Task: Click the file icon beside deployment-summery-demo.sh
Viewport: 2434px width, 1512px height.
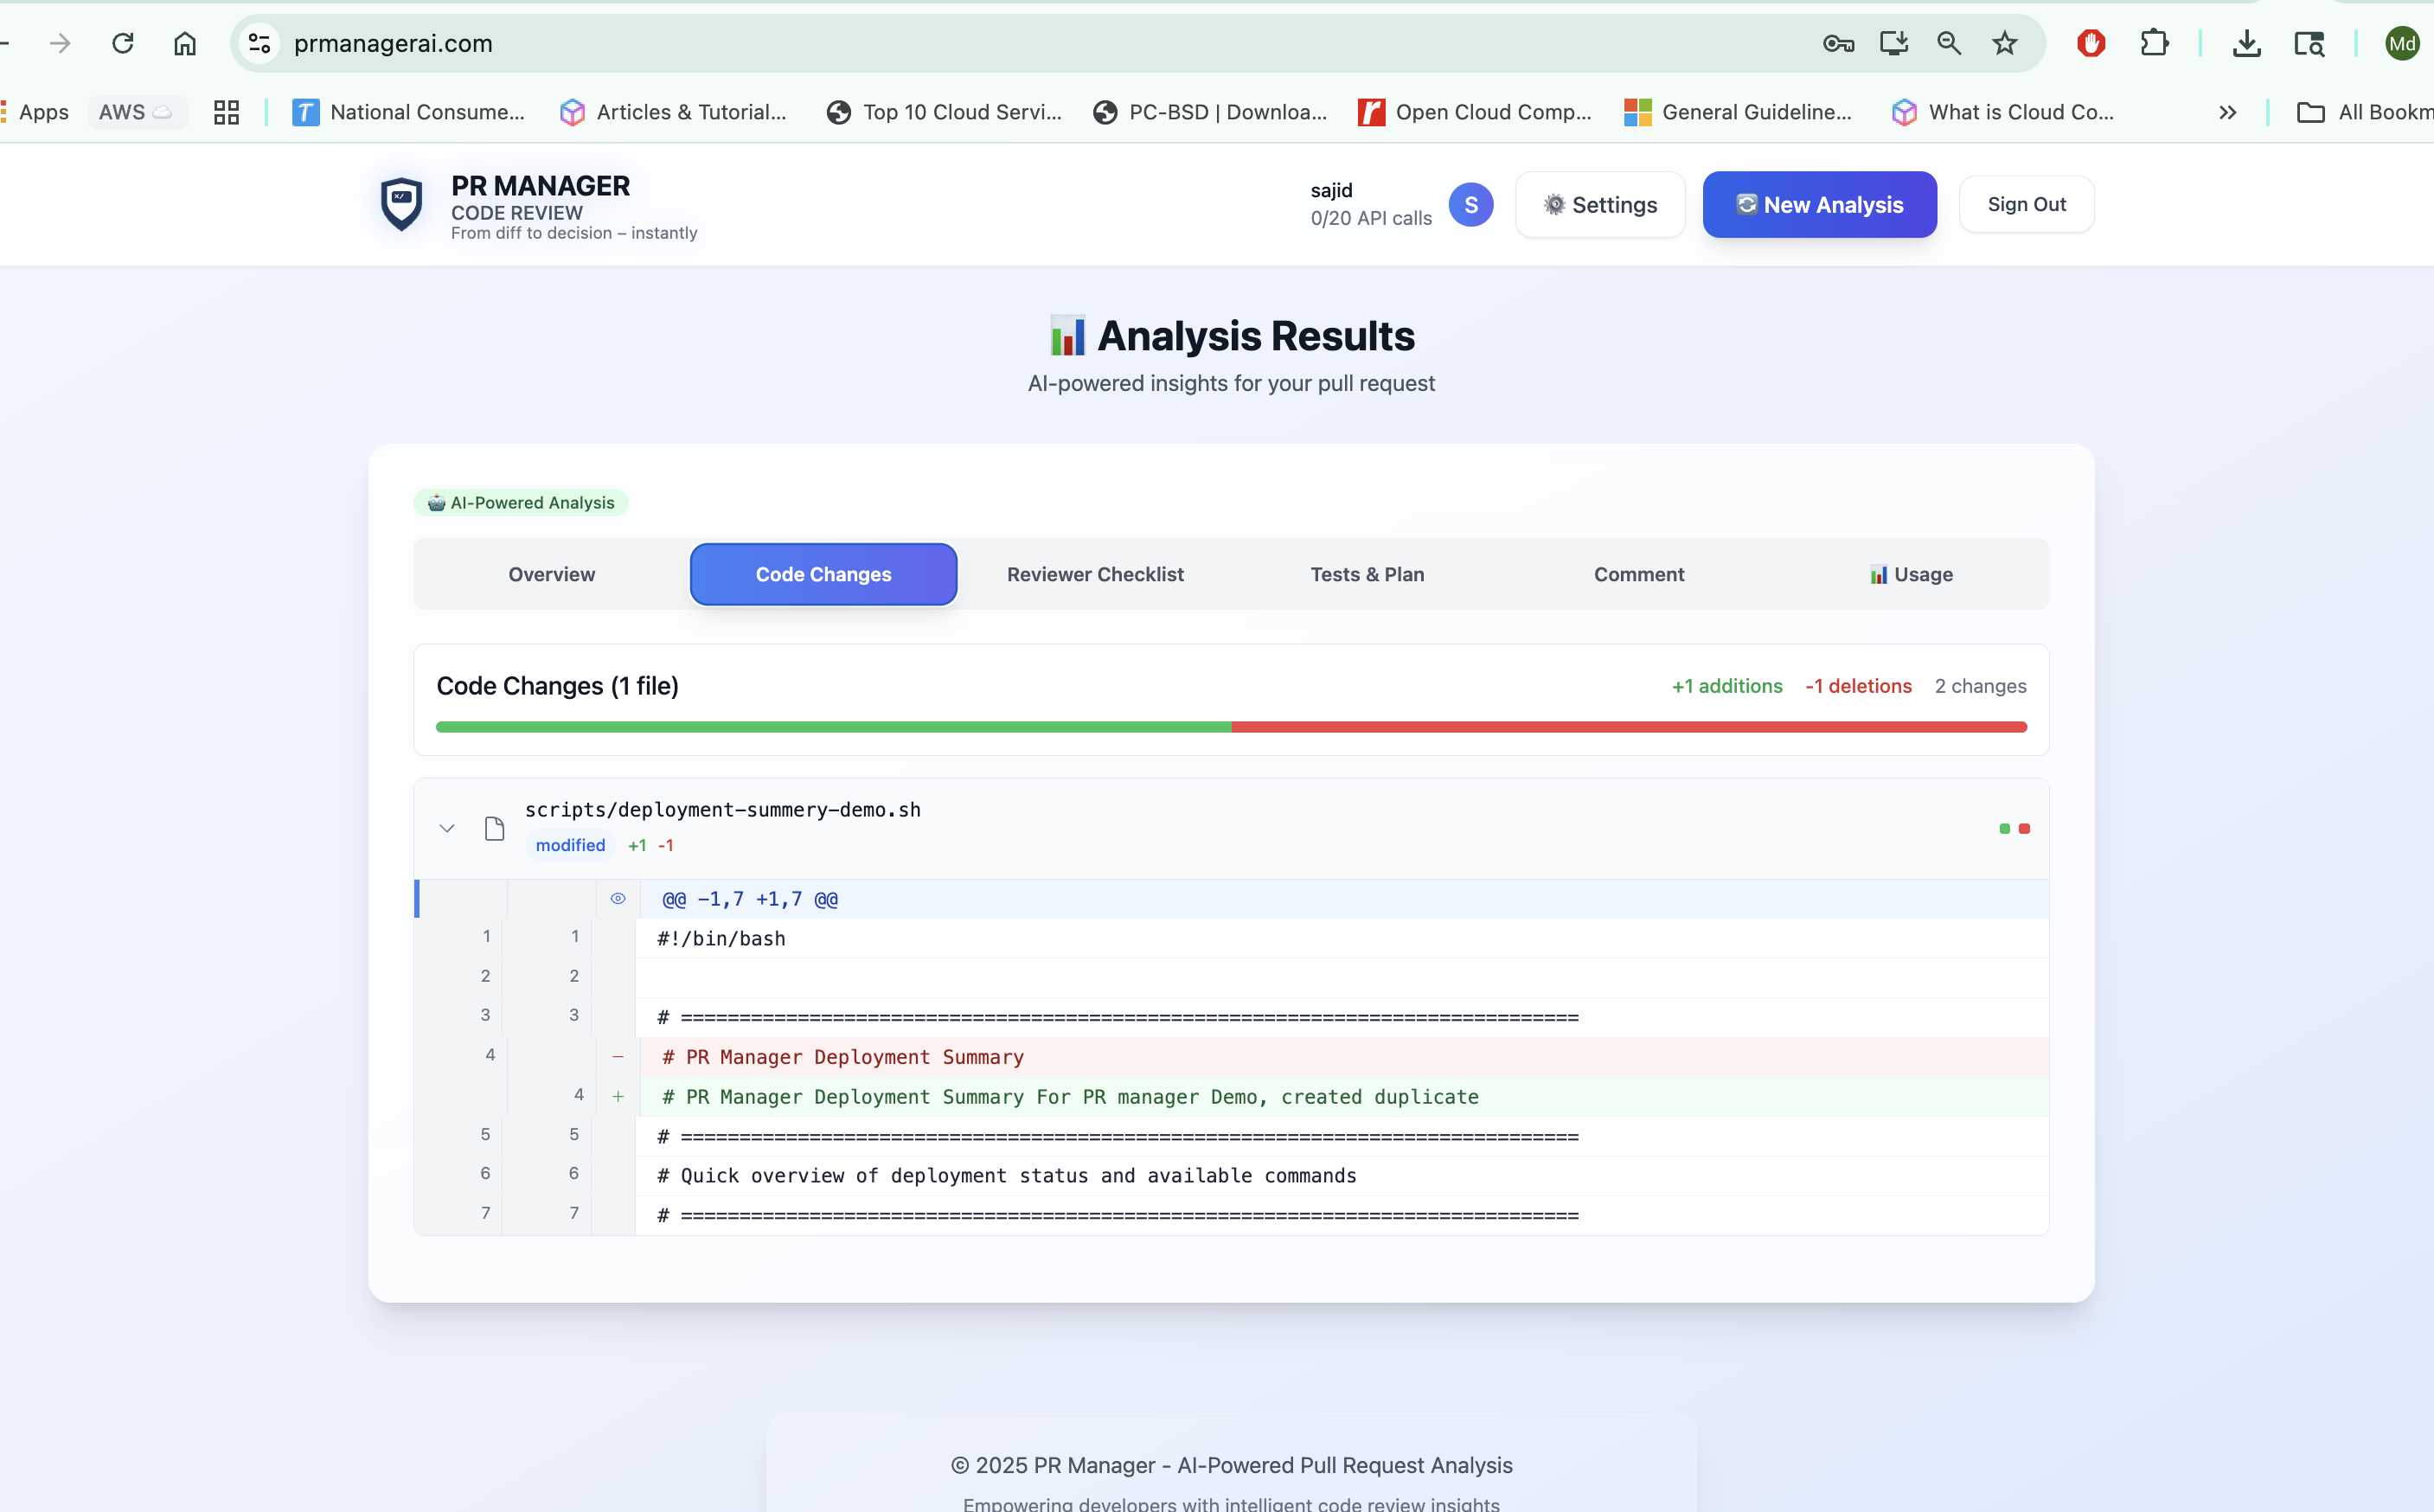Action: click(494, 828)
